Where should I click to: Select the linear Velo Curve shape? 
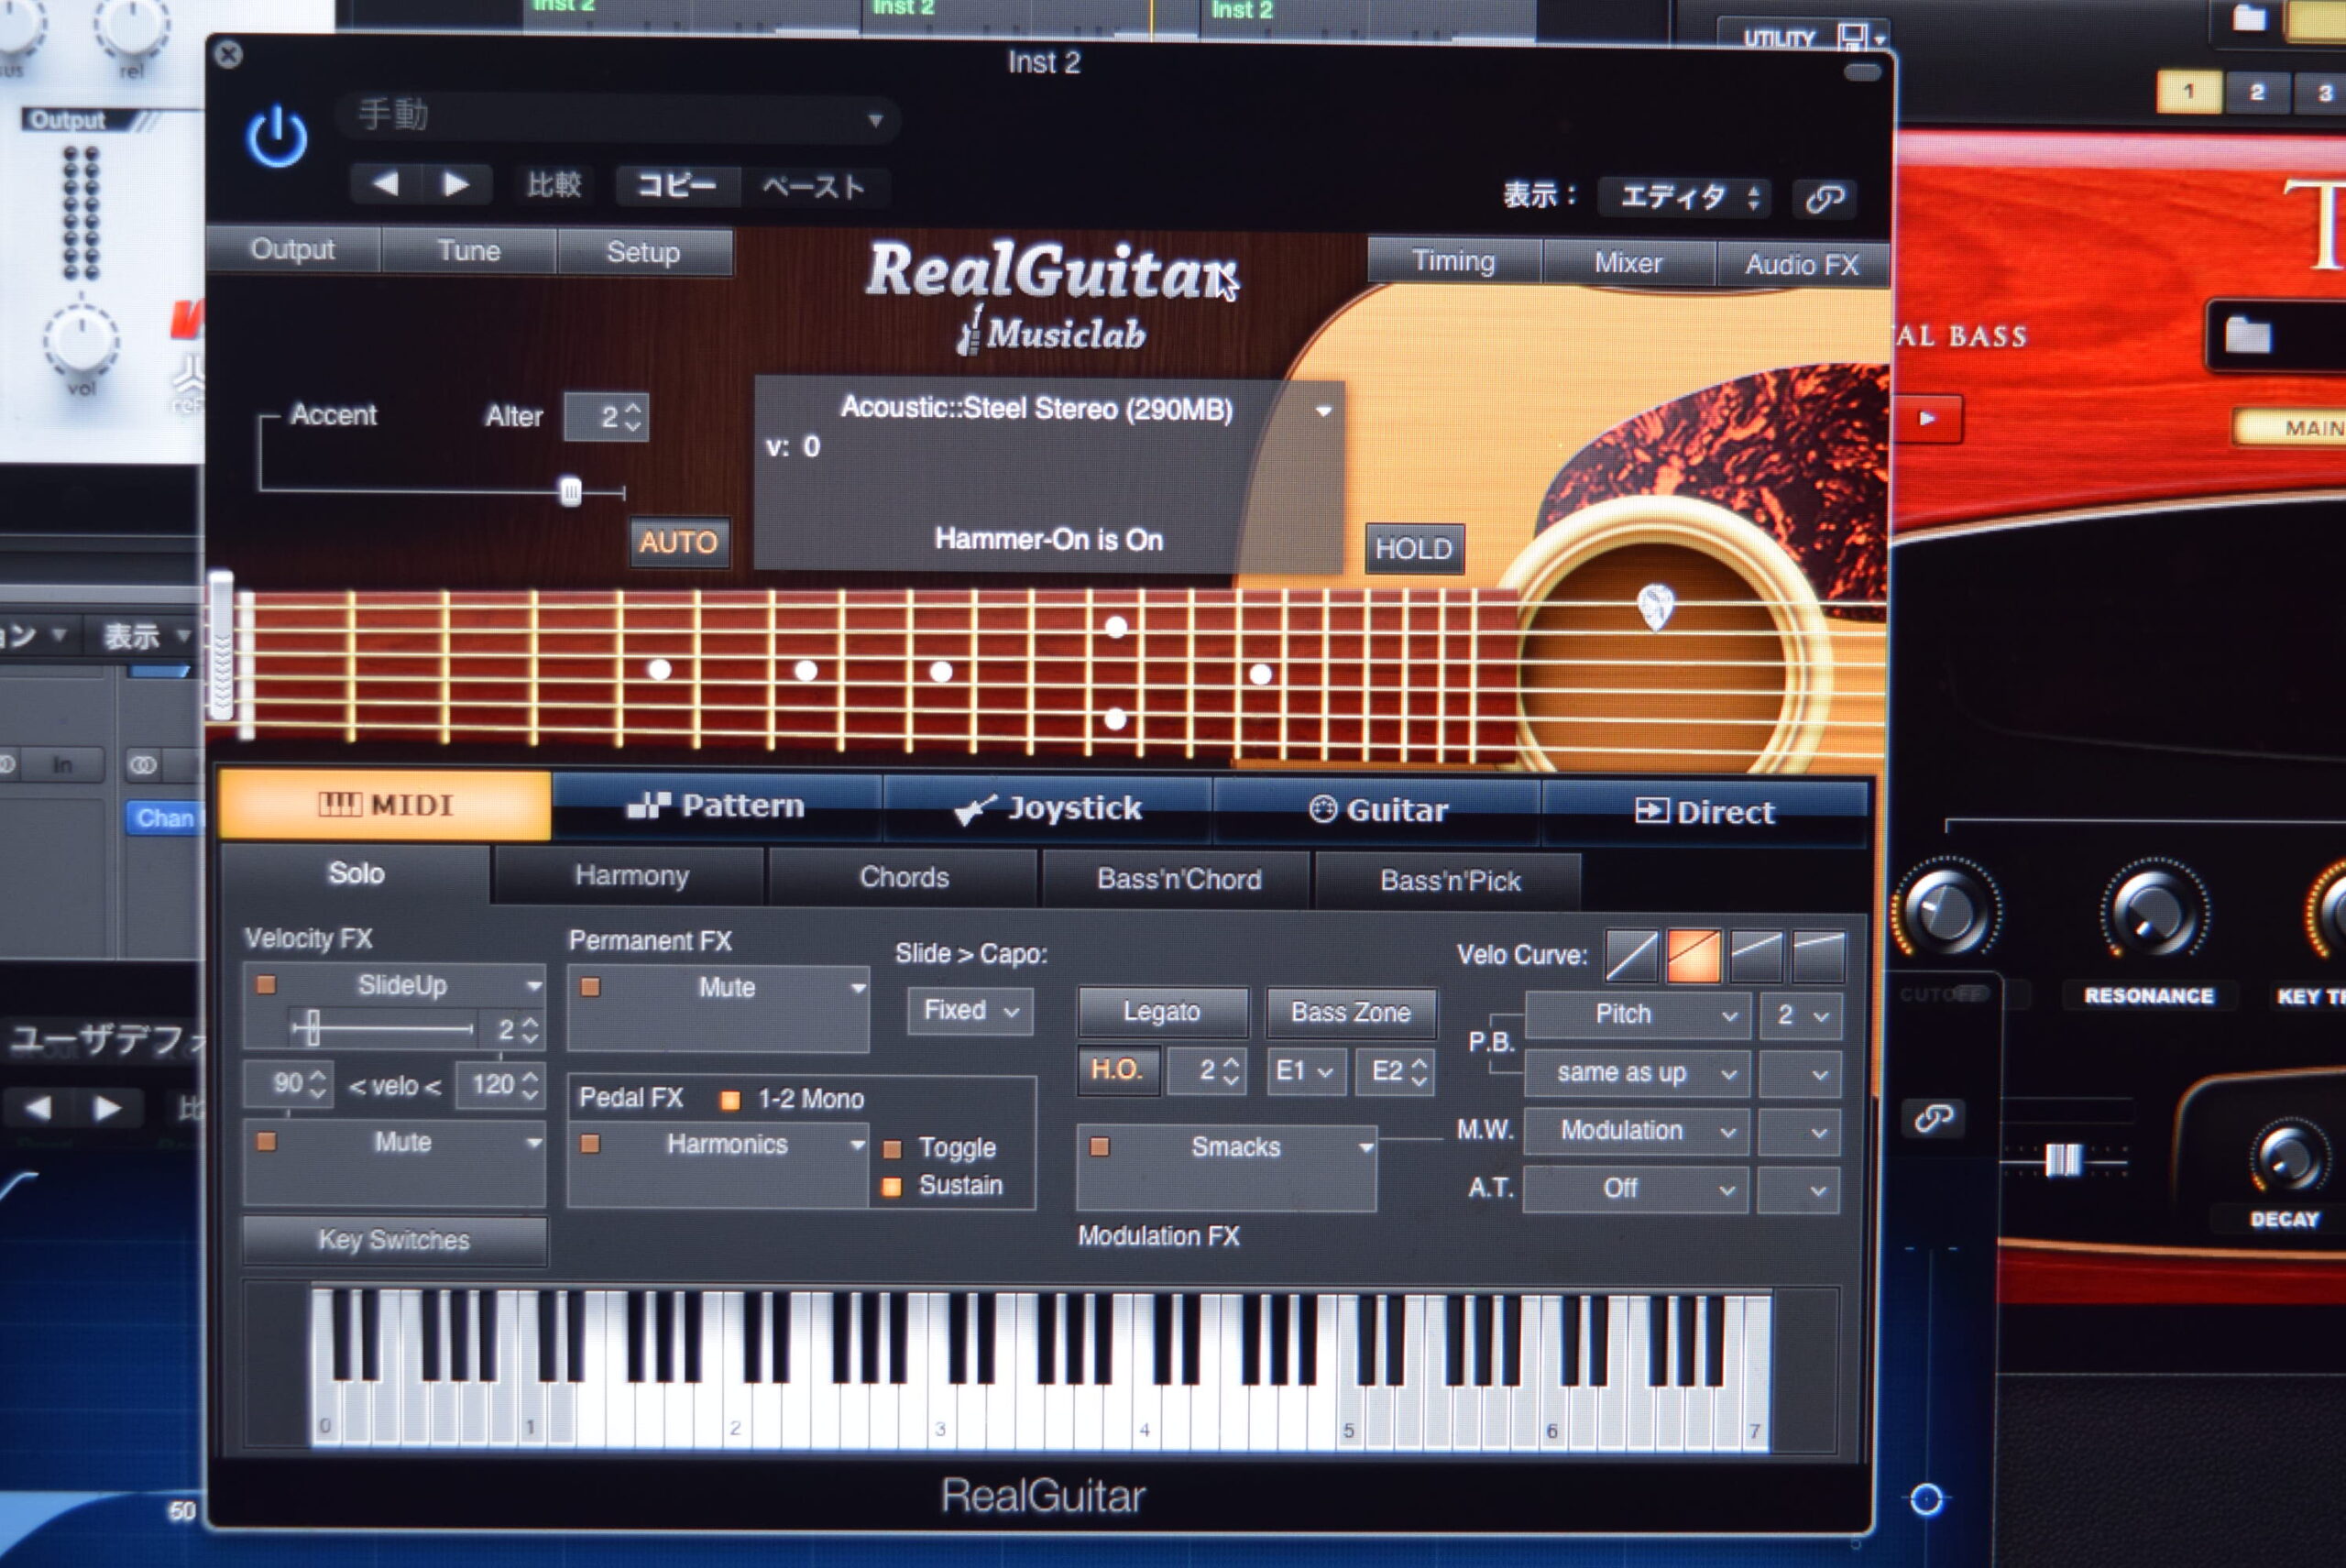point(1631,955)
